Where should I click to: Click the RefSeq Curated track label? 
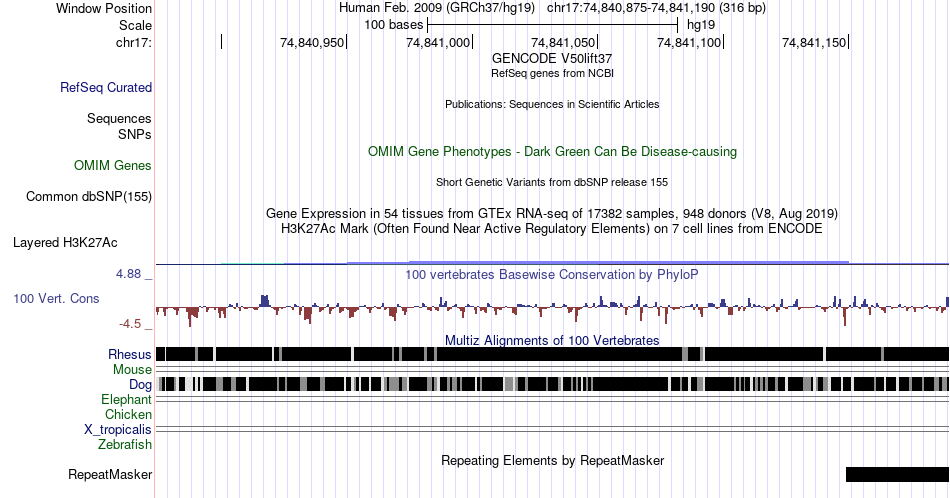[x=106, y=87]
